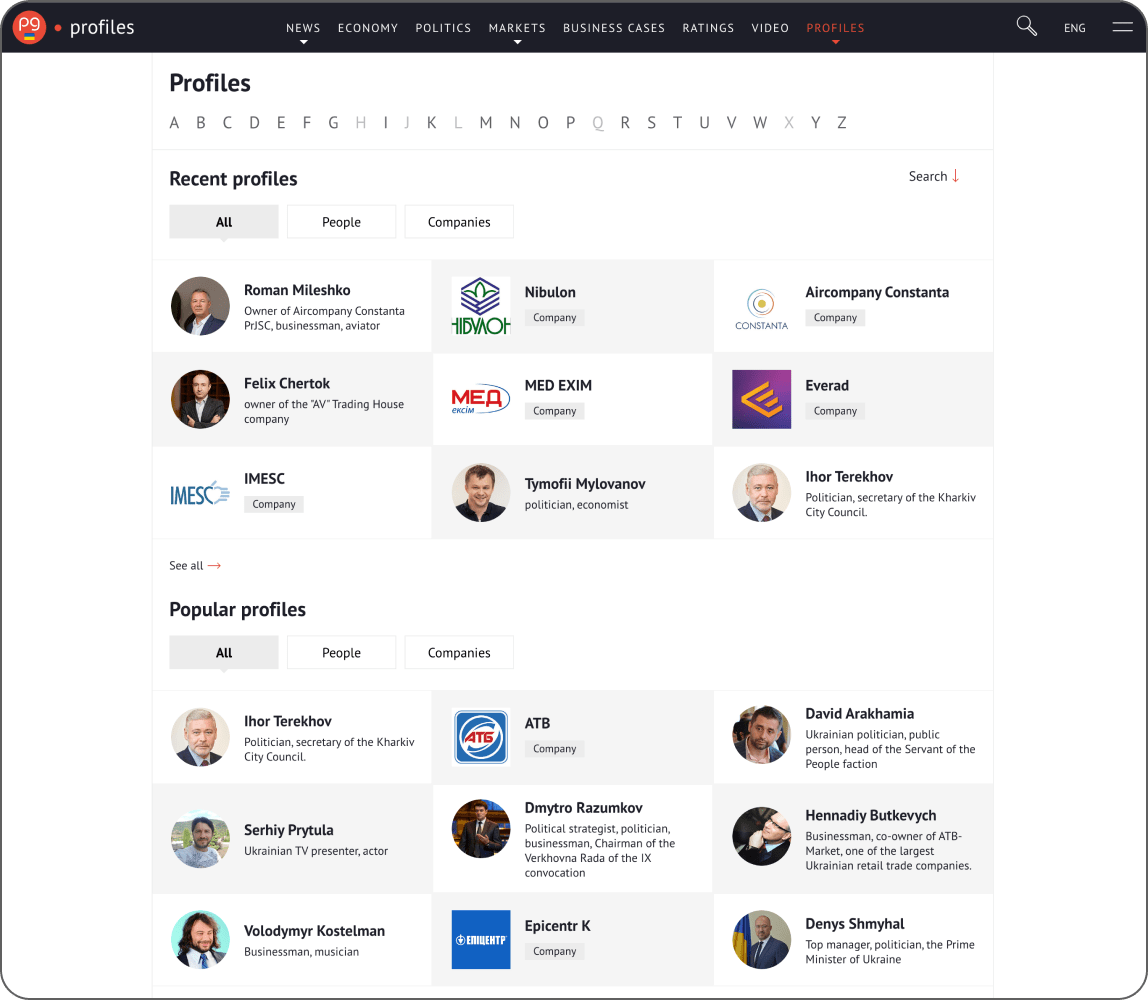Click the IMESC logo
This screenshot has width=1148, height=1000.
click(200, 493)
